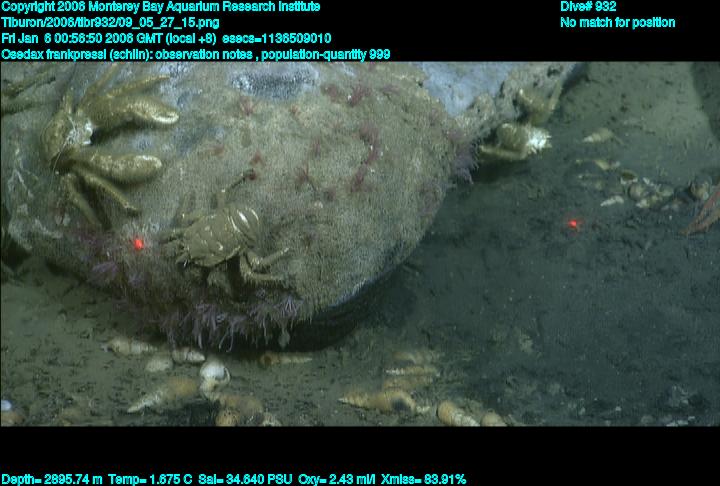This screenshot has width=720, height=486.
Task: Select the 'population-quantity 999' text
Action: [326, 55]
